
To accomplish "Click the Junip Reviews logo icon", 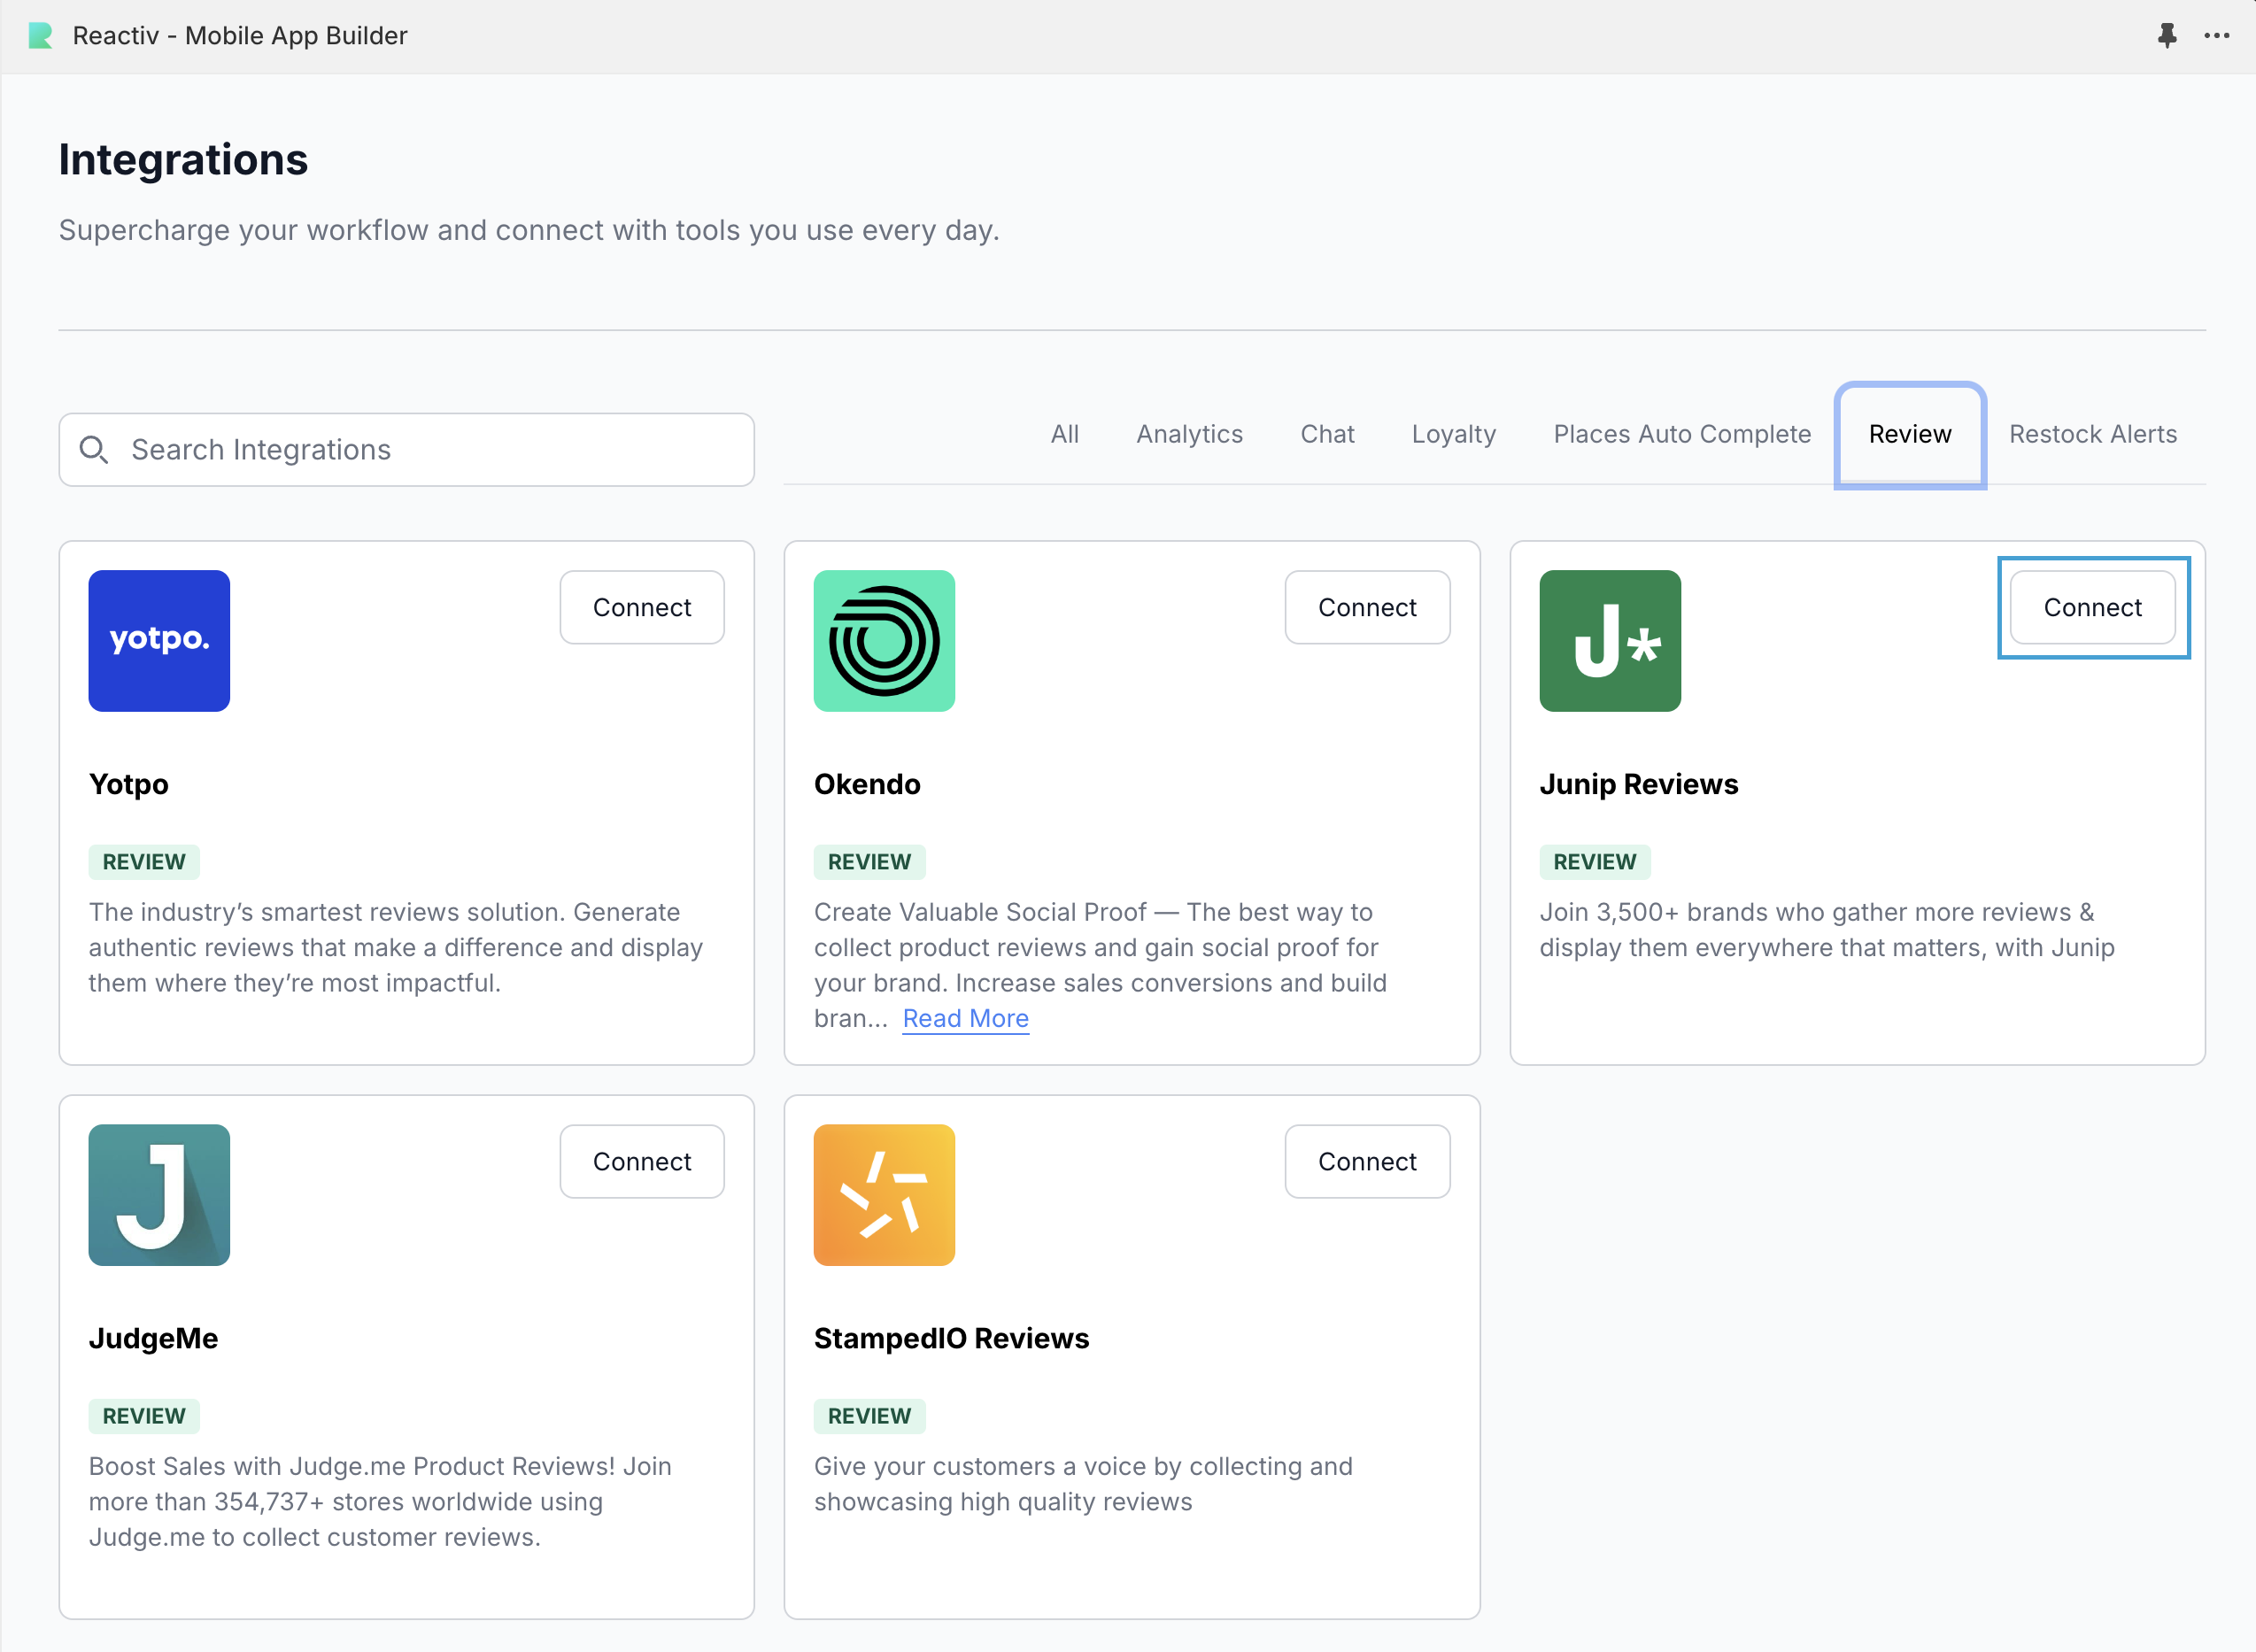I will [x=1610, y=641].
